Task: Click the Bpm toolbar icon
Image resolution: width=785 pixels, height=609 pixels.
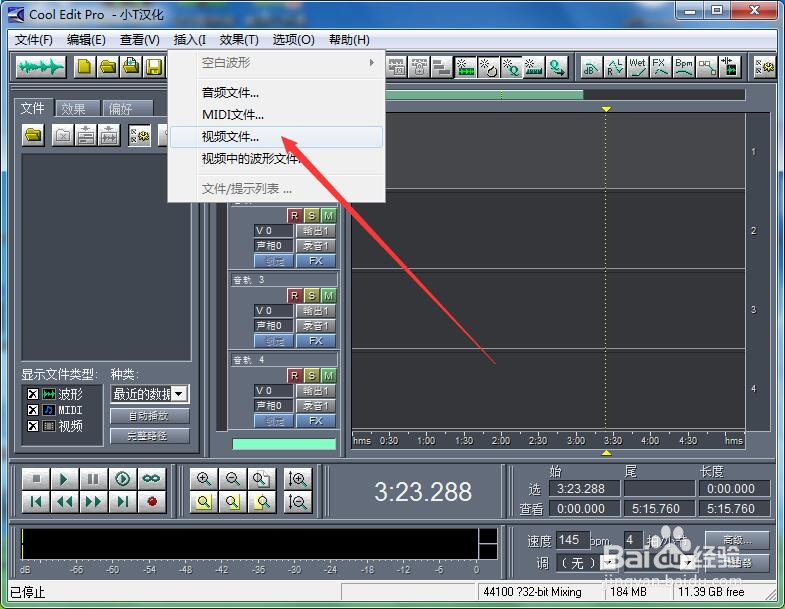Action: 683,67
